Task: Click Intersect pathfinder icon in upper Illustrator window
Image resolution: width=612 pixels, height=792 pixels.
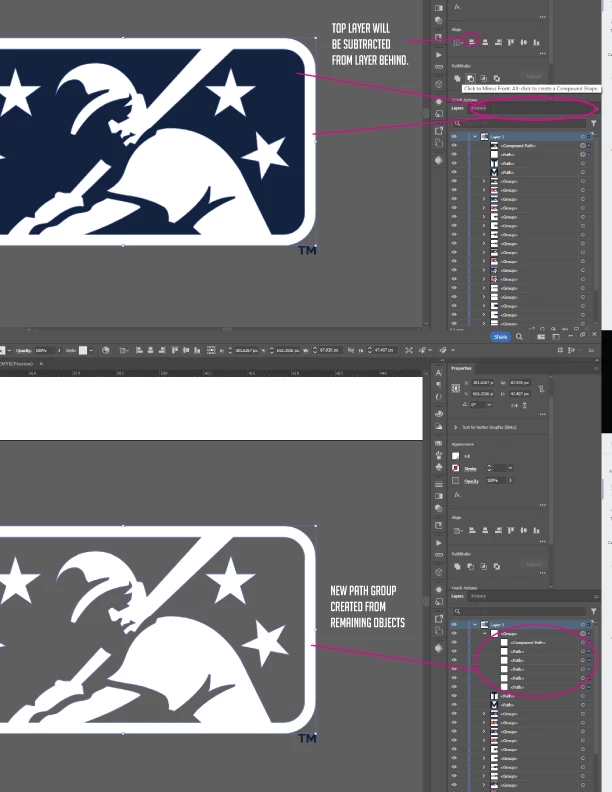Action: click(x=483, y=78)
